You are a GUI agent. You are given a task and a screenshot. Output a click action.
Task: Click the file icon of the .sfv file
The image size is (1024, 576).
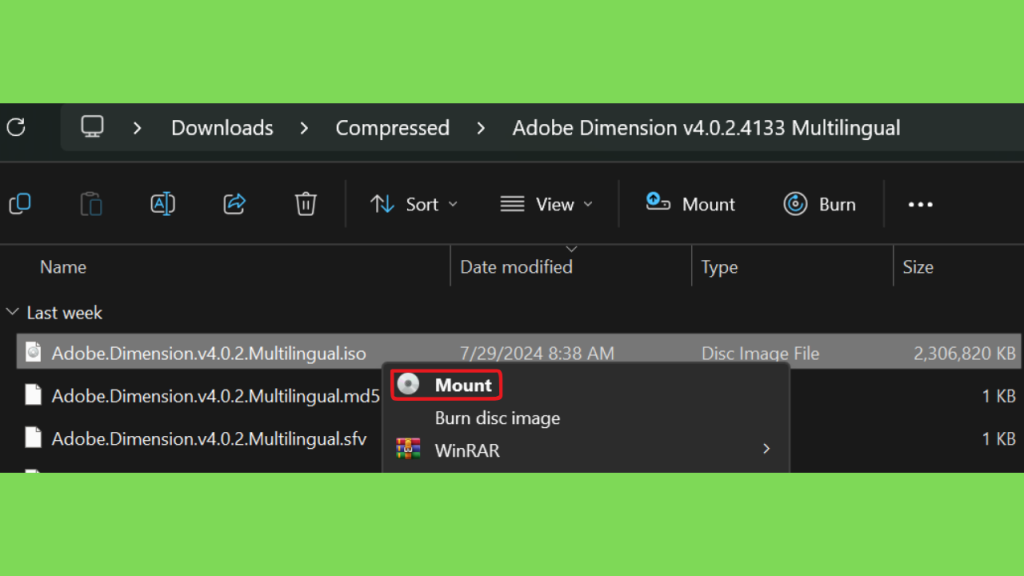[33, 438]
